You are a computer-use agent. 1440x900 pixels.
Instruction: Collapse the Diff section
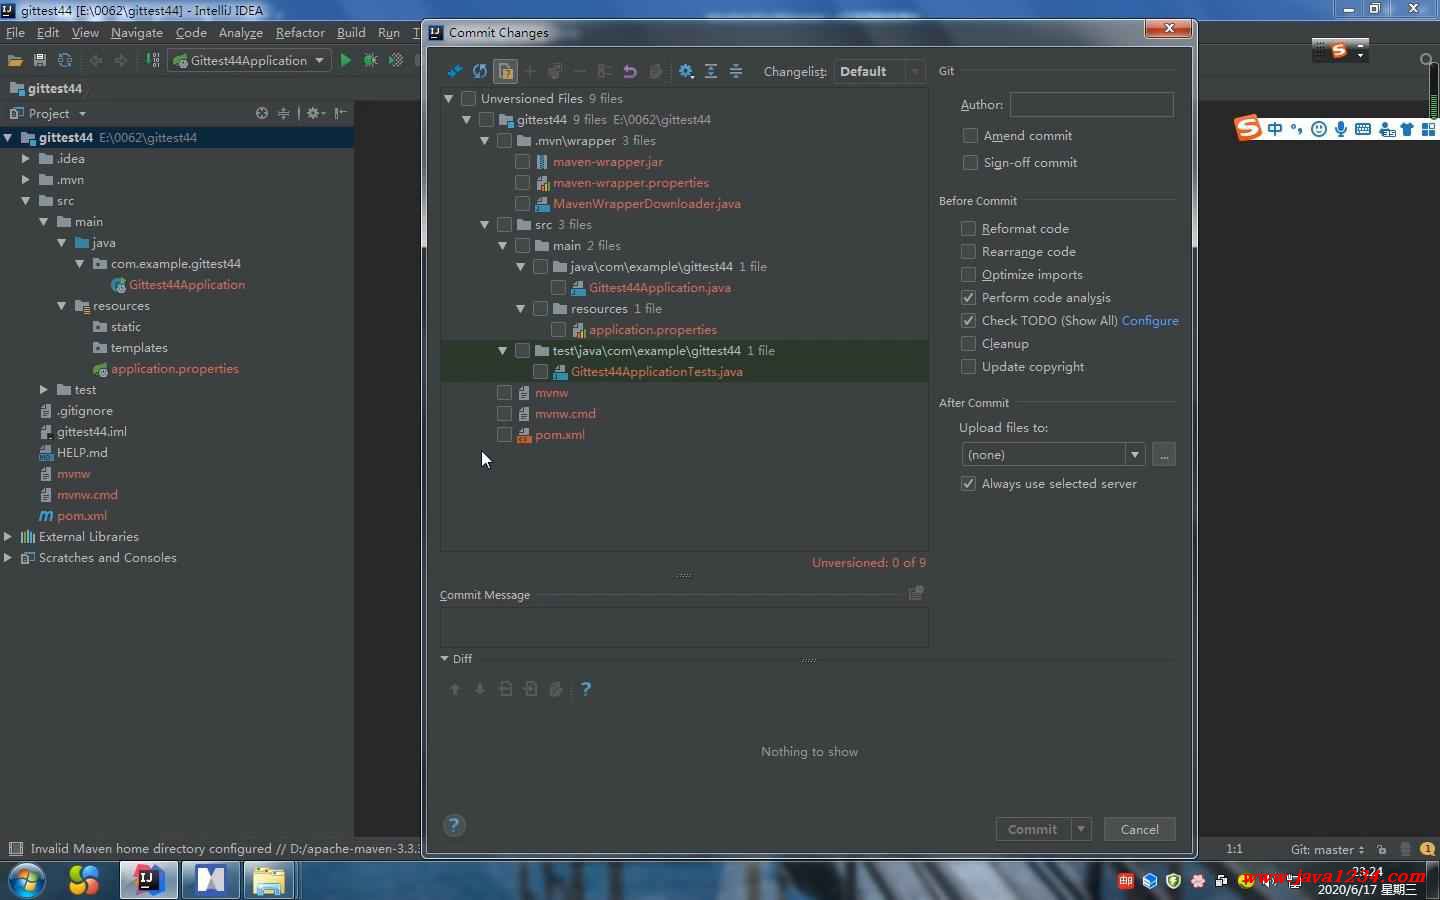(x=445, y=659)
